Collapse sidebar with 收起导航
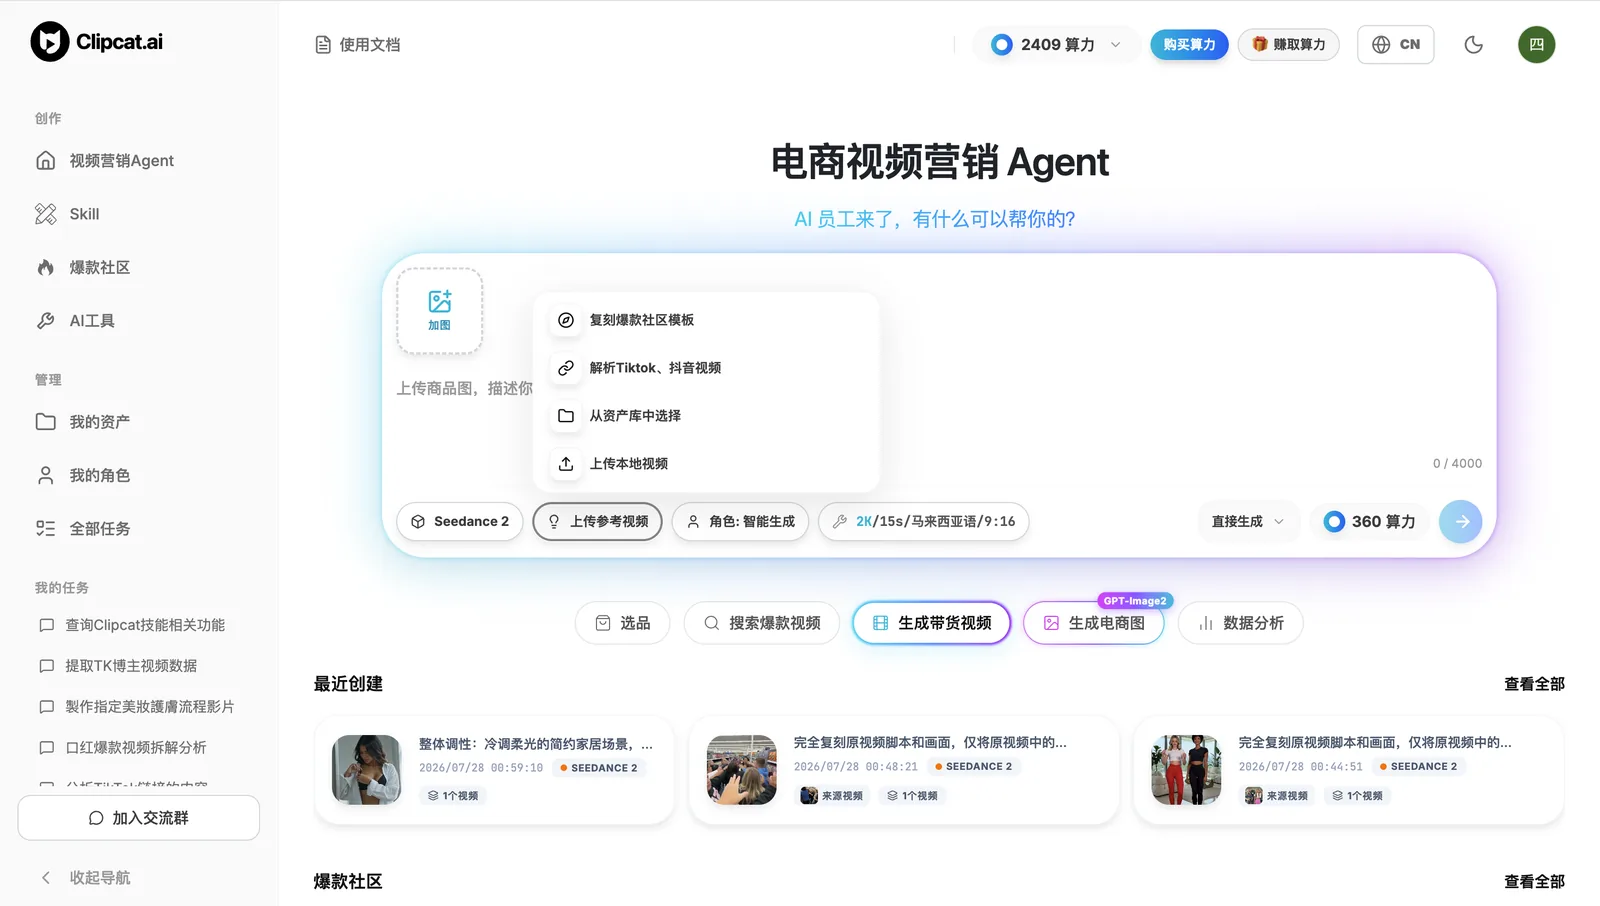1600x906 pixels. pyautogui.click(x=86, y=878)
